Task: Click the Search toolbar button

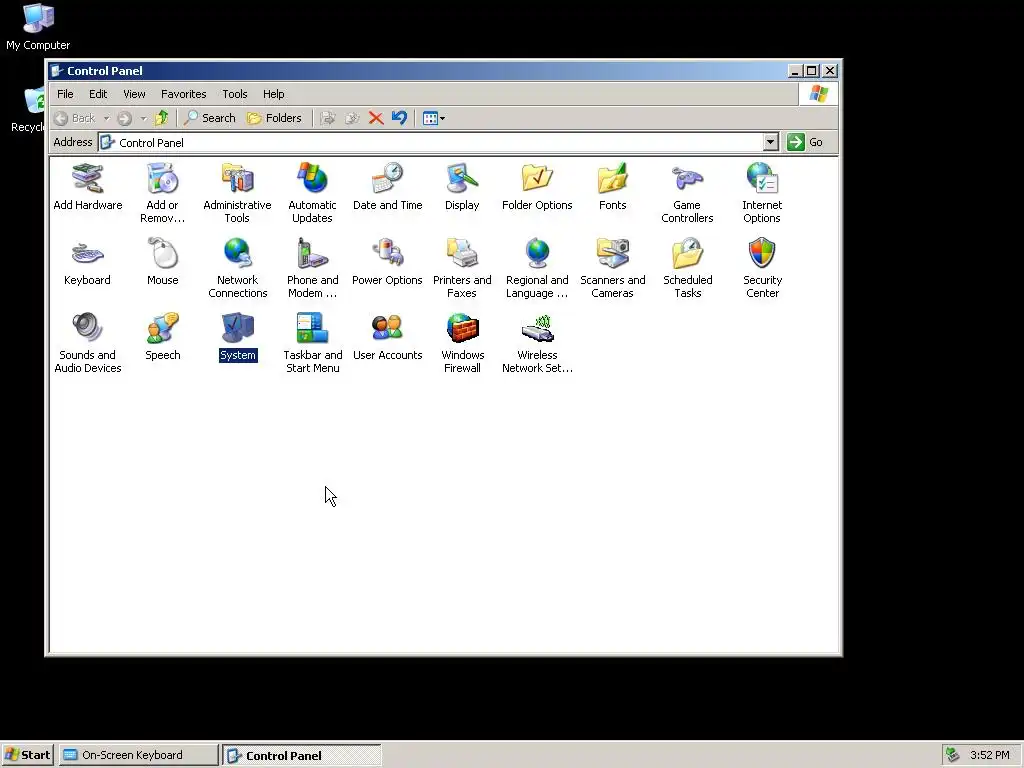Action: point(210,118)
